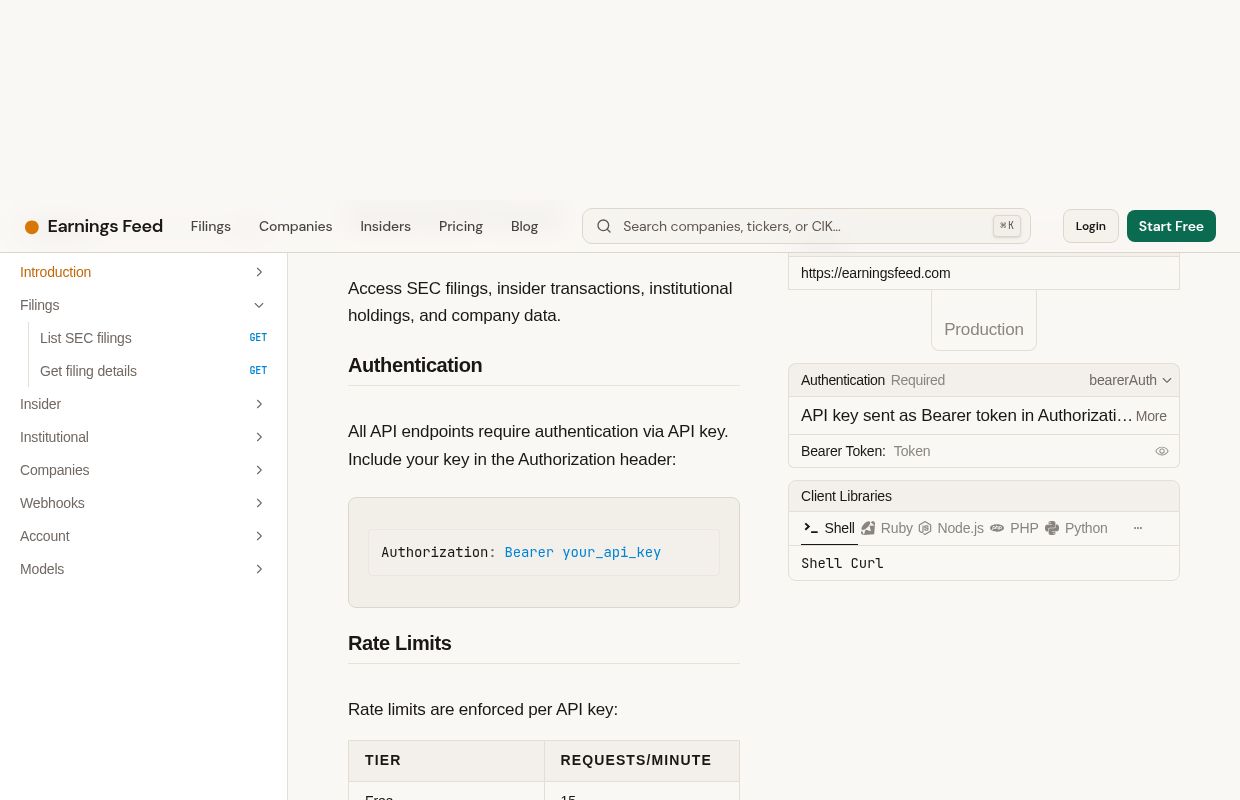Click the Client Libraries panel header
1240x800 pixels.
point(984,496)
